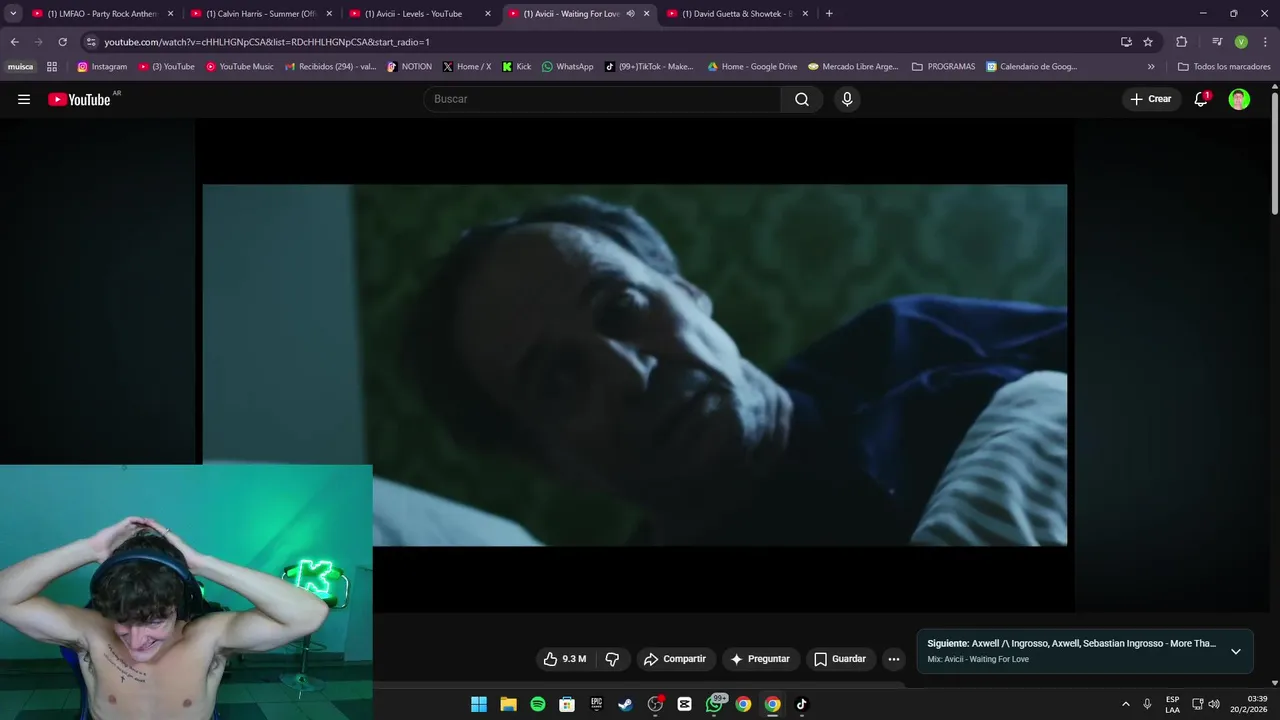The image size is (1280, 720).
Task: Open the YouTube Music bookmark
Action: 239,67
